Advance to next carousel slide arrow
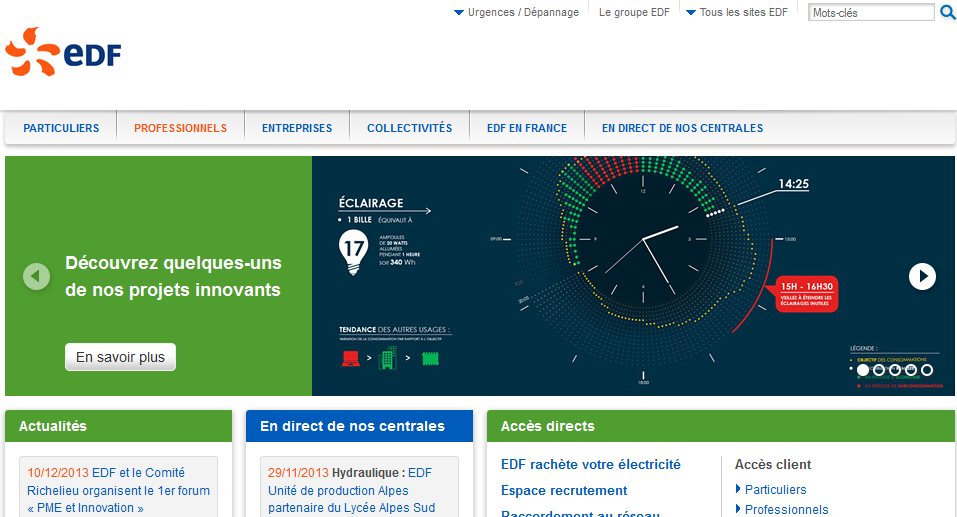This screenshot has width=957, height=517. tap(922, 277)
